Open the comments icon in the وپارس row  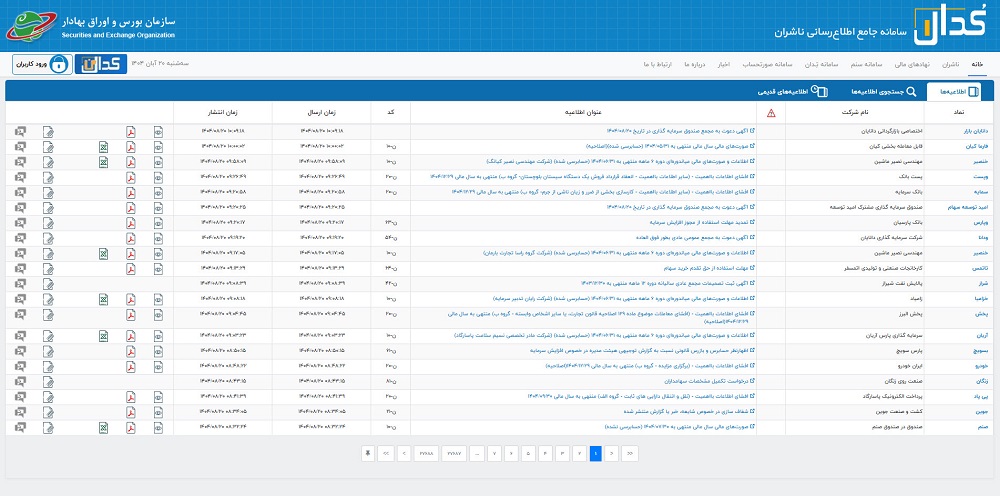pyautogui.click(x=20, y=223)
